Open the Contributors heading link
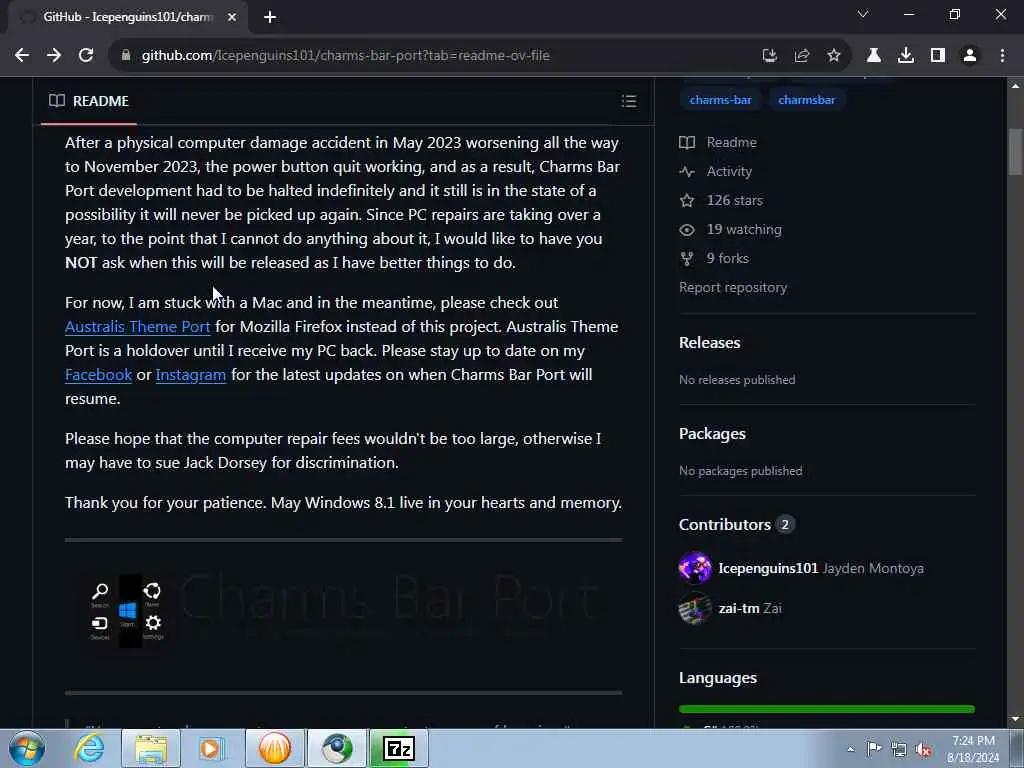Image resolution: width=1024 pixels, height=768 pixels. point(725,524)
